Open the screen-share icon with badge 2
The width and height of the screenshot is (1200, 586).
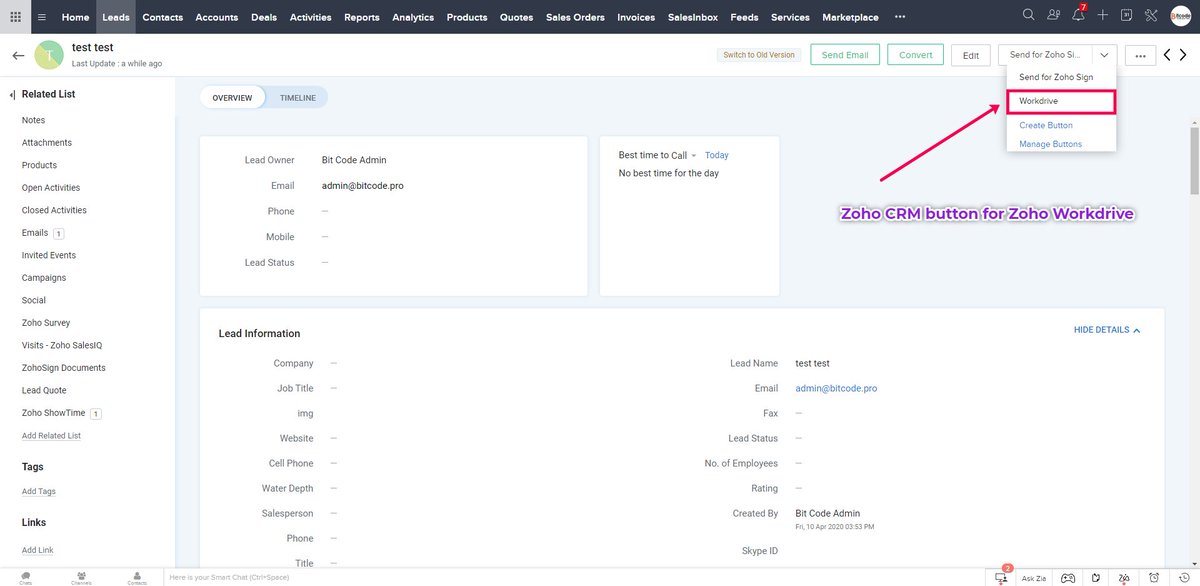pyautogui.click(x=1002, y=577)
